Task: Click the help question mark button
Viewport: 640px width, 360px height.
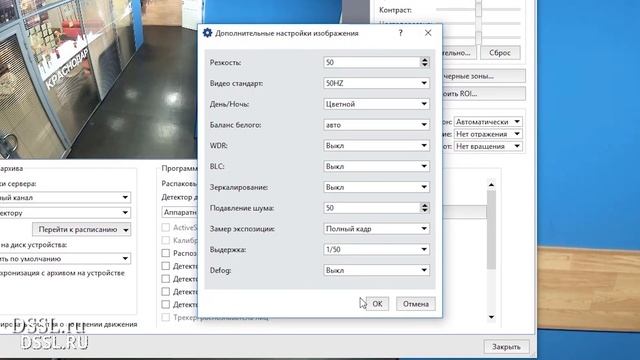Action: click(400, 33)
